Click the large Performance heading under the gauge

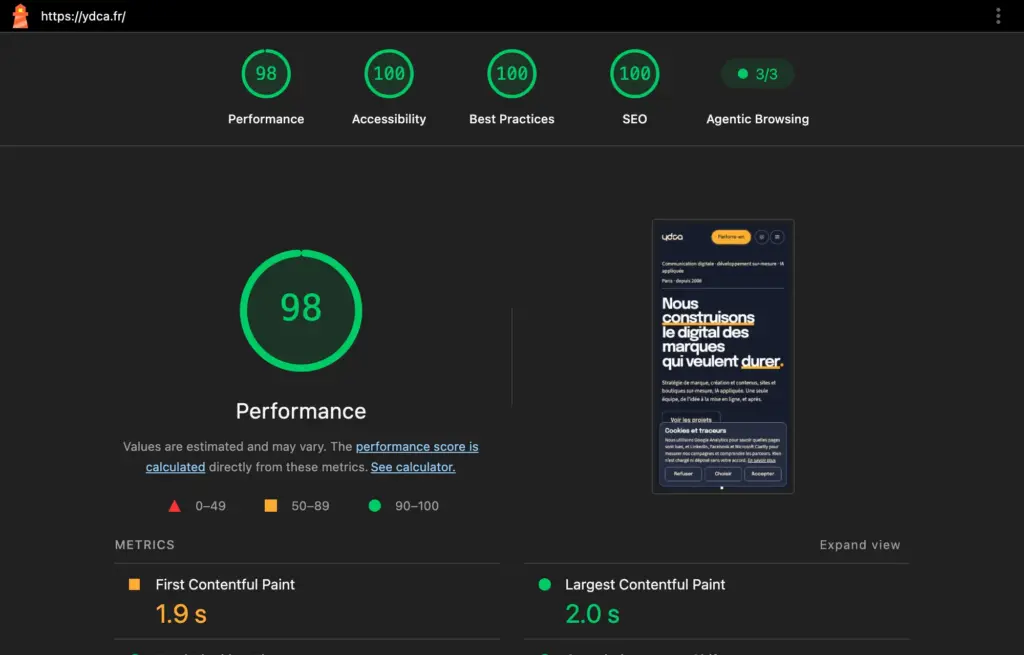[x=301, y=411]
